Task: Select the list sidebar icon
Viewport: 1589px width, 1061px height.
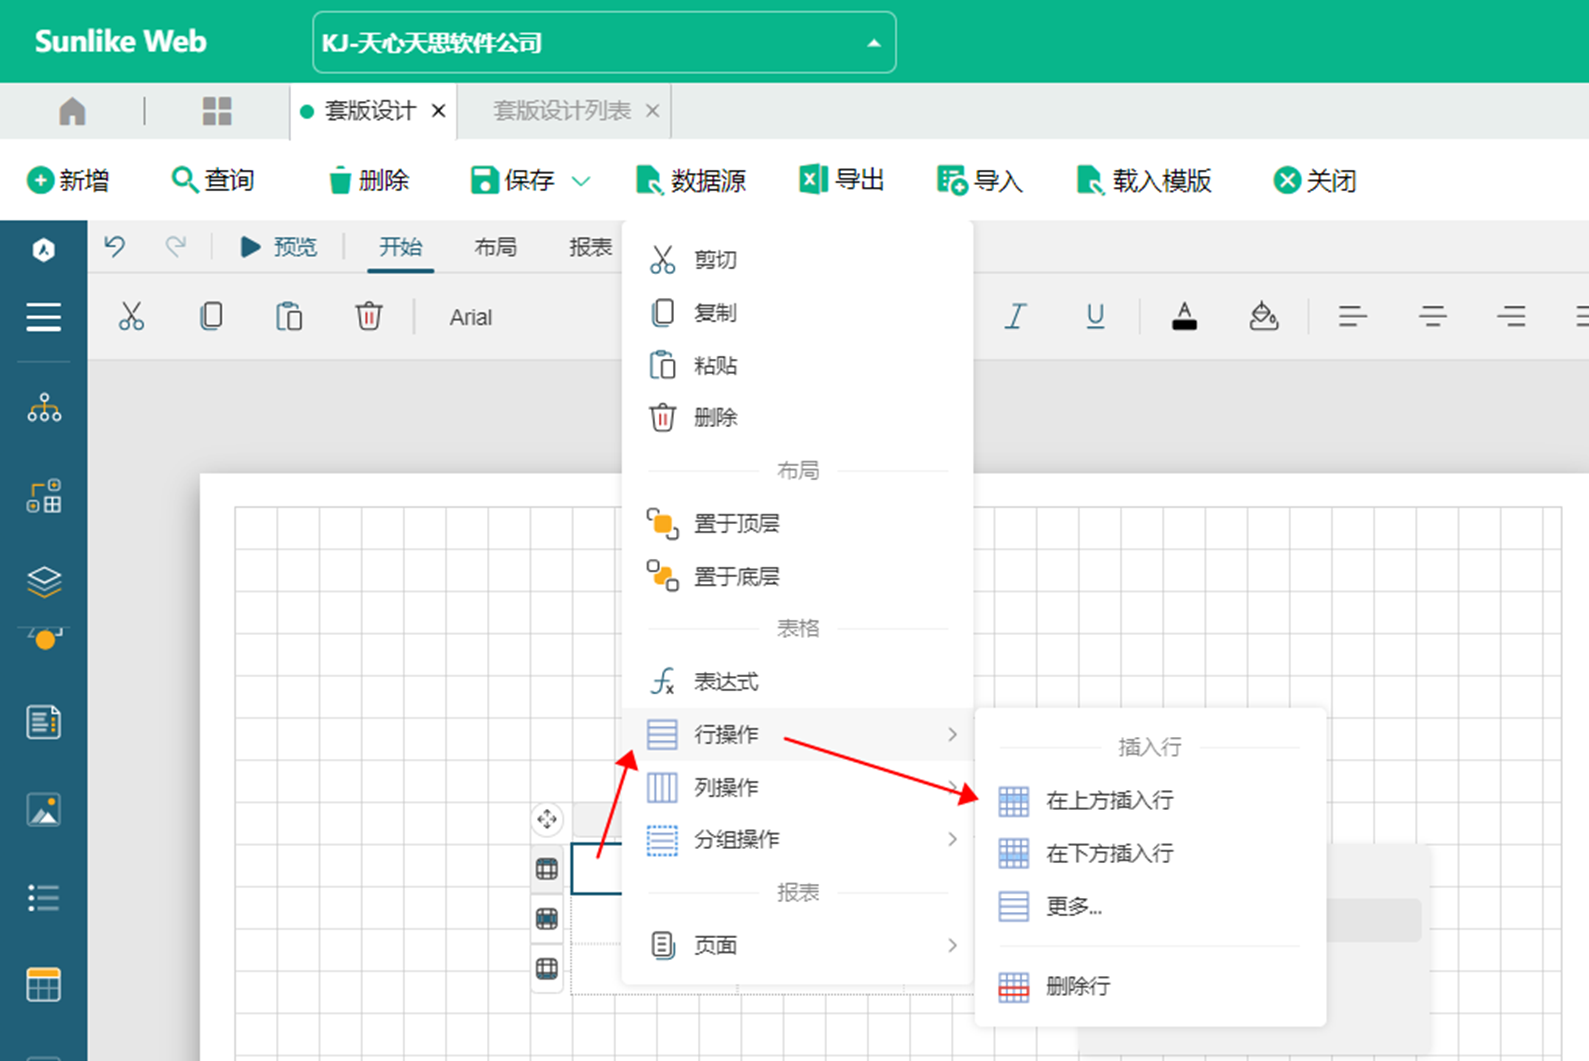Action: click(44, 898)
